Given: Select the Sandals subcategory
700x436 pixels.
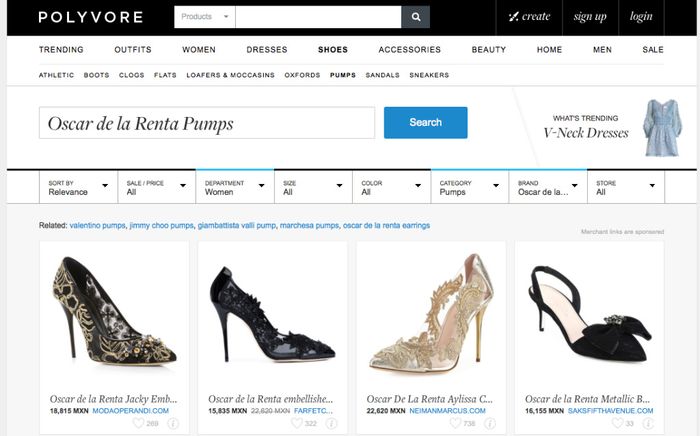Looking at the screenshot, I should (x=383, y=75).
